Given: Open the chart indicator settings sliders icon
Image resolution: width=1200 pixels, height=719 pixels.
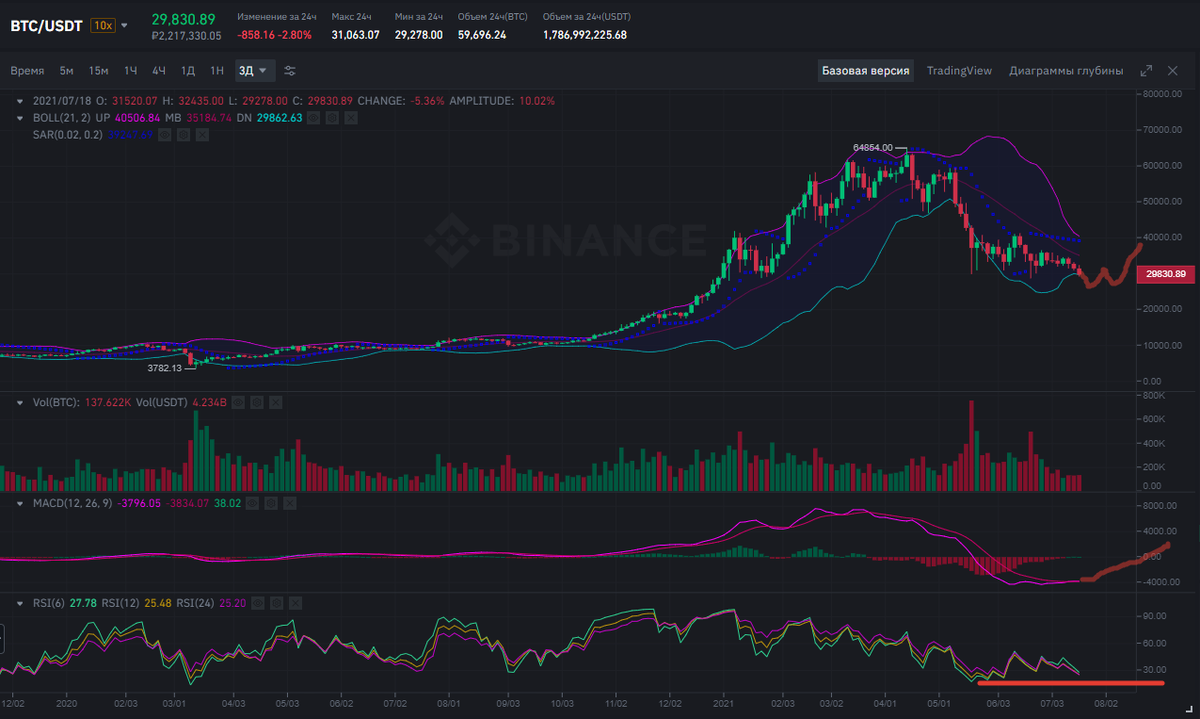Looking at the screenshot, I should coord(290,70).
